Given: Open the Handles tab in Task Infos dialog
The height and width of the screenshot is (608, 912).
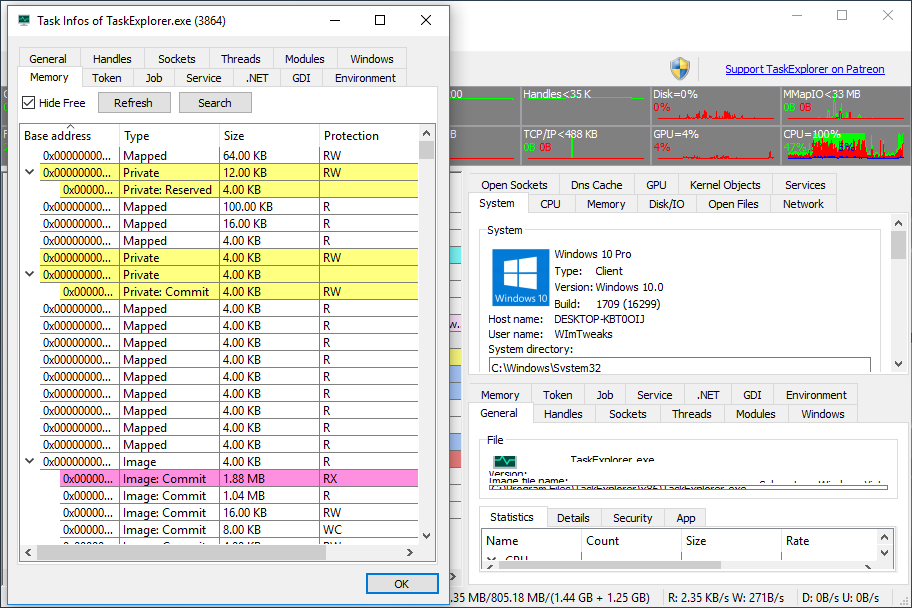Looking at the screenshot, I should (112, 59).
